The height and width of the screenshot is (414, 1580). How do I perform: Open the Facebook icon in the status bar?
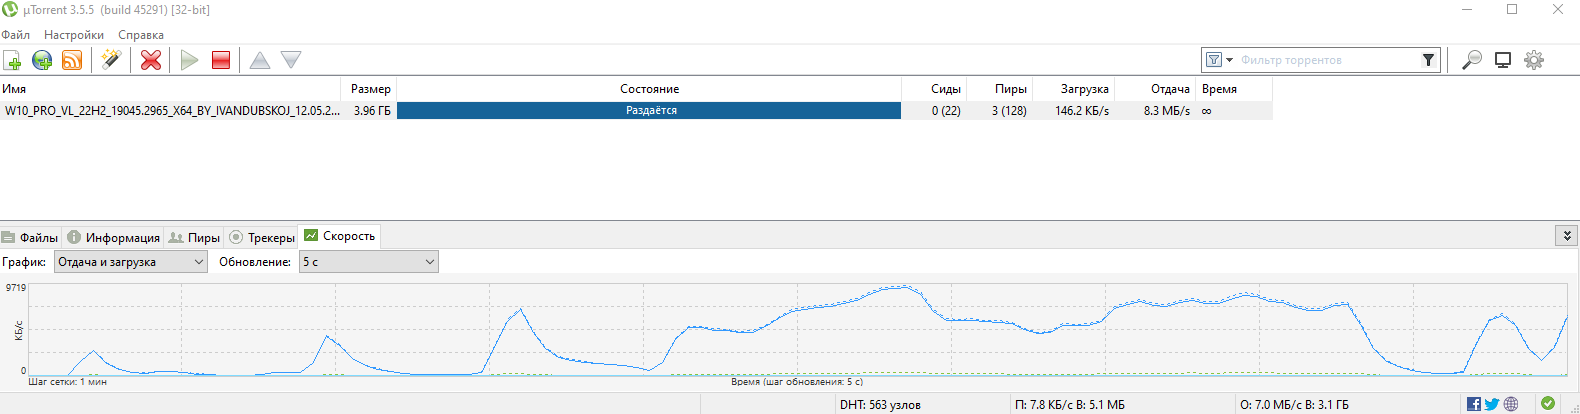tap(1474, 404)
